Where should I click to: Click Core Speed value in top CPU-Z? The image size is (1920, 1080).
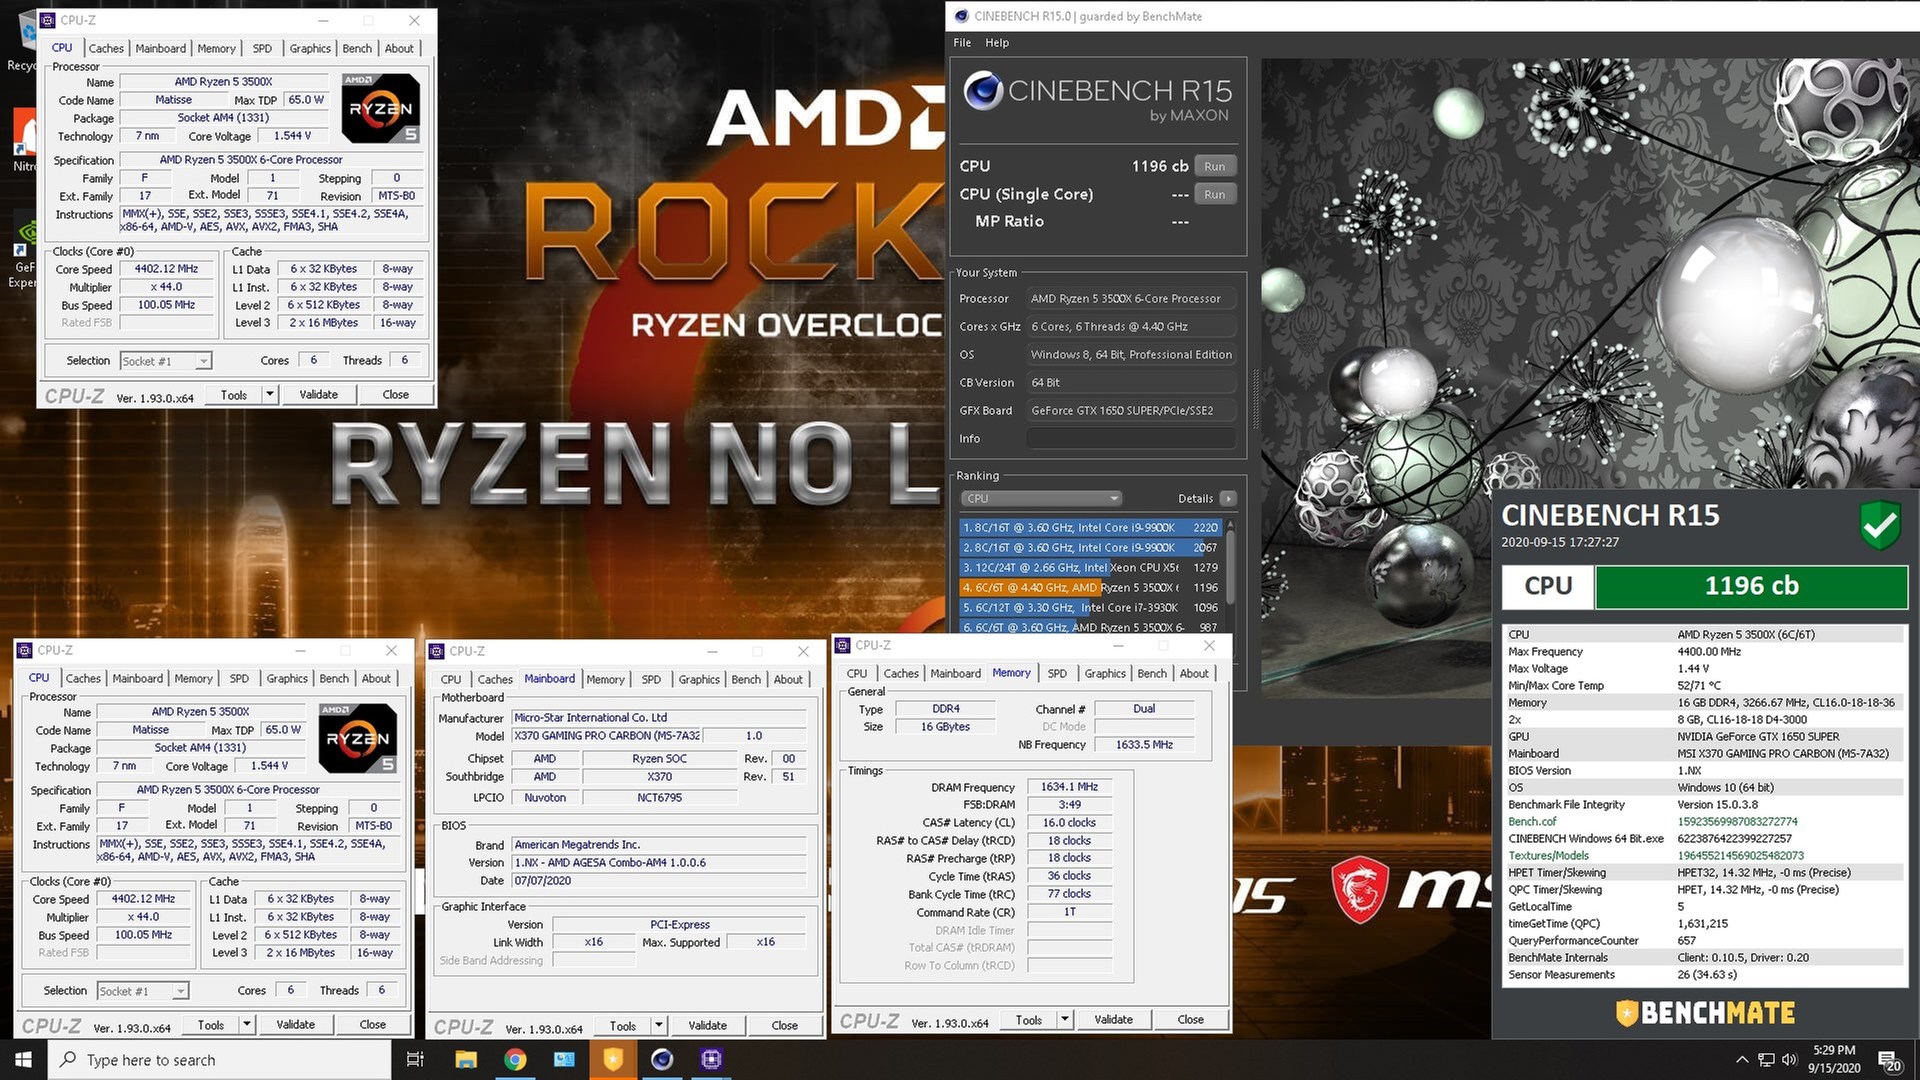click(x=167, y=269)
